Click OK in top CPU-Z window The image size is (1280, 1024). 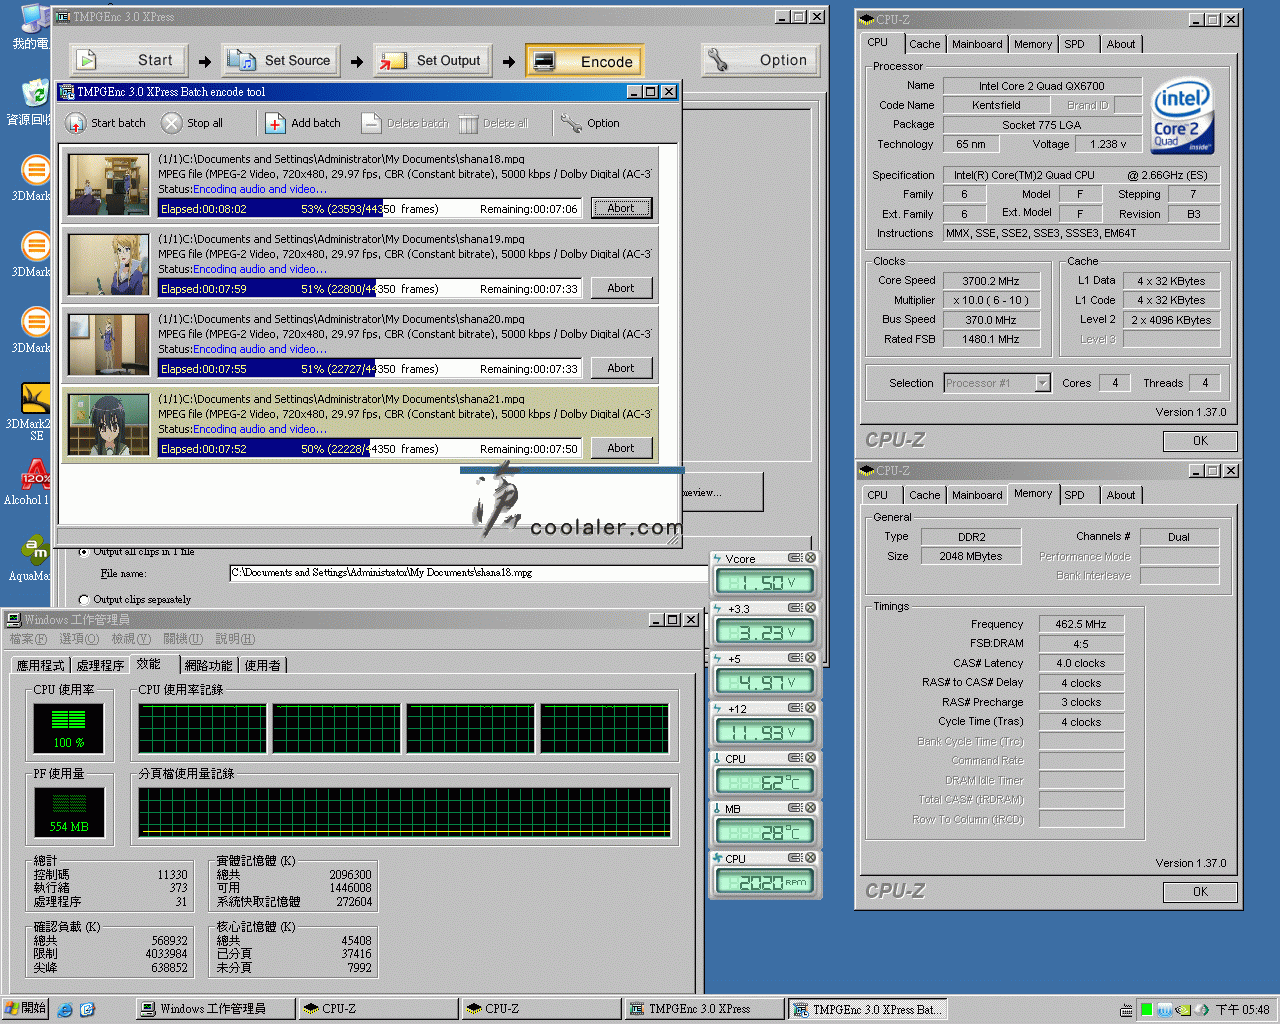click(1200, 441)
